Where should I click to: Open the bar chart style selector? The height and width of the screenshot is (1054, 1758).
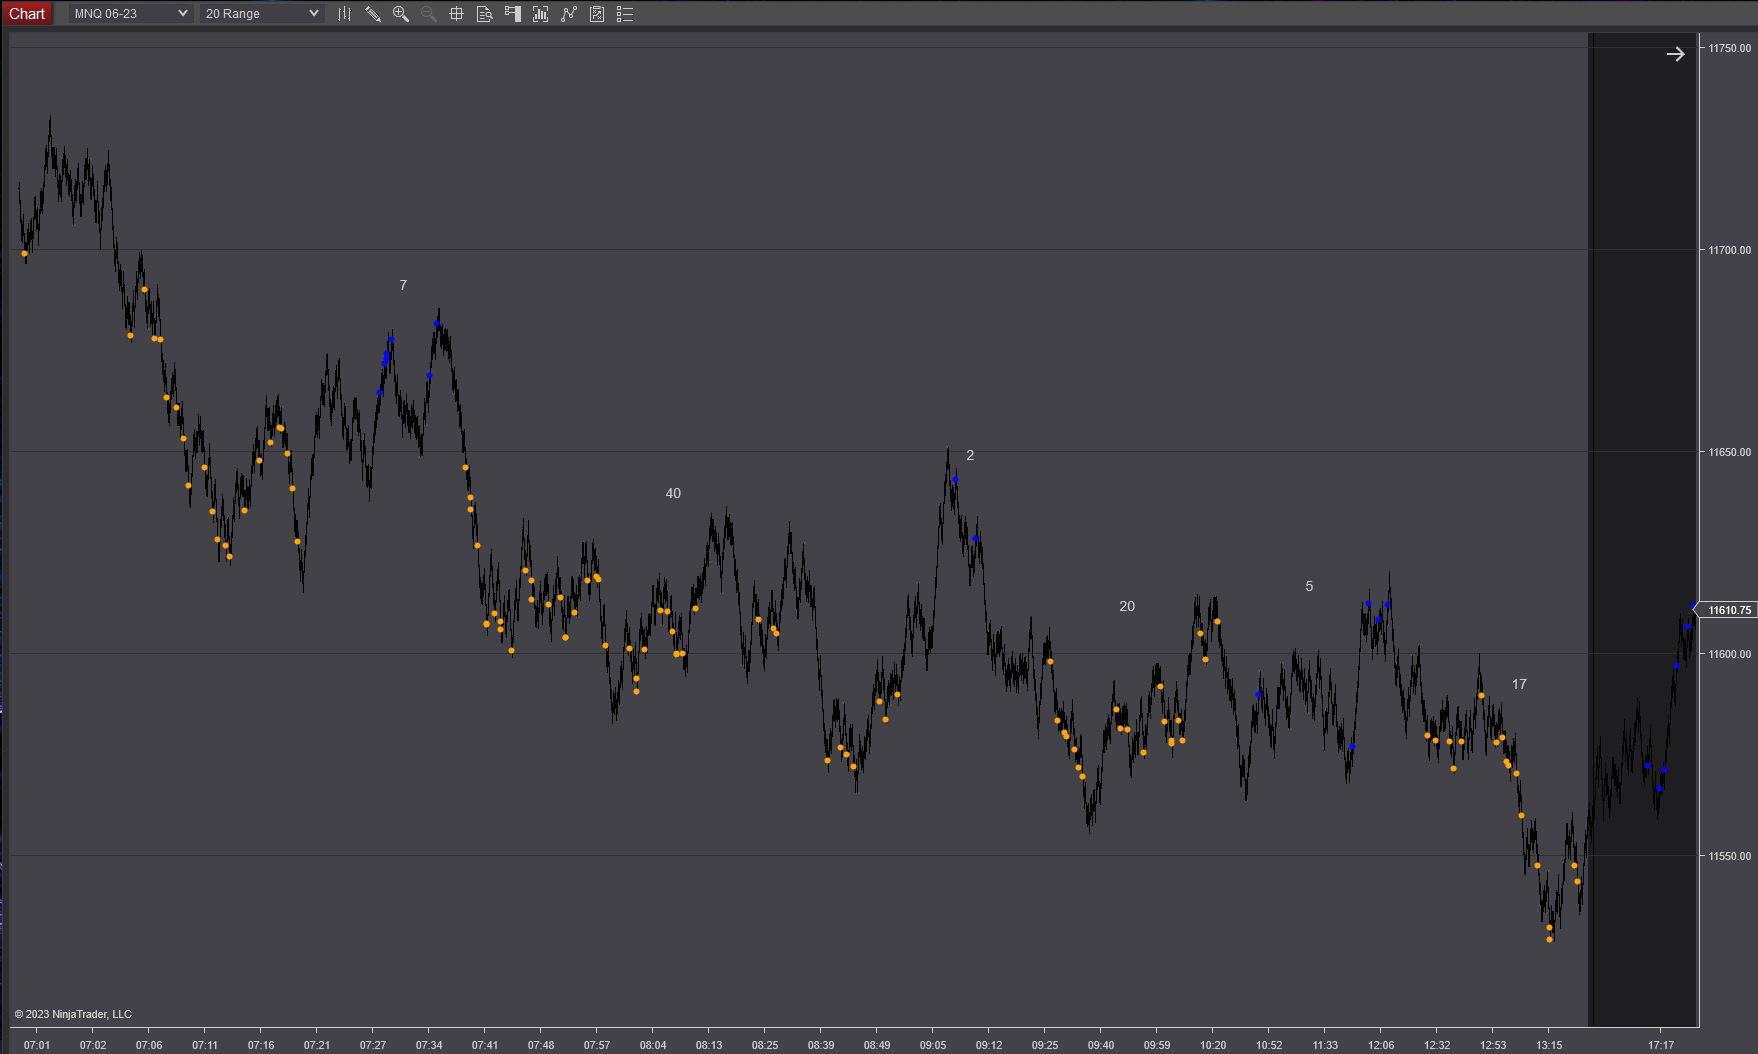pos(345,14)
